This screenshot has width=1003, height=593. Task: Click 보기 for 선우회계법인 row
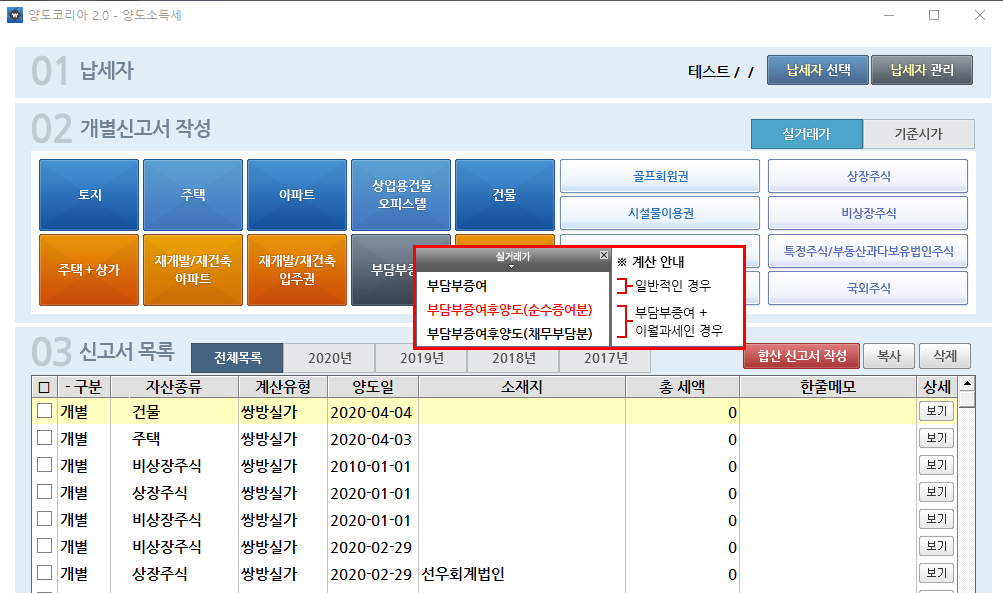[936, 573]
